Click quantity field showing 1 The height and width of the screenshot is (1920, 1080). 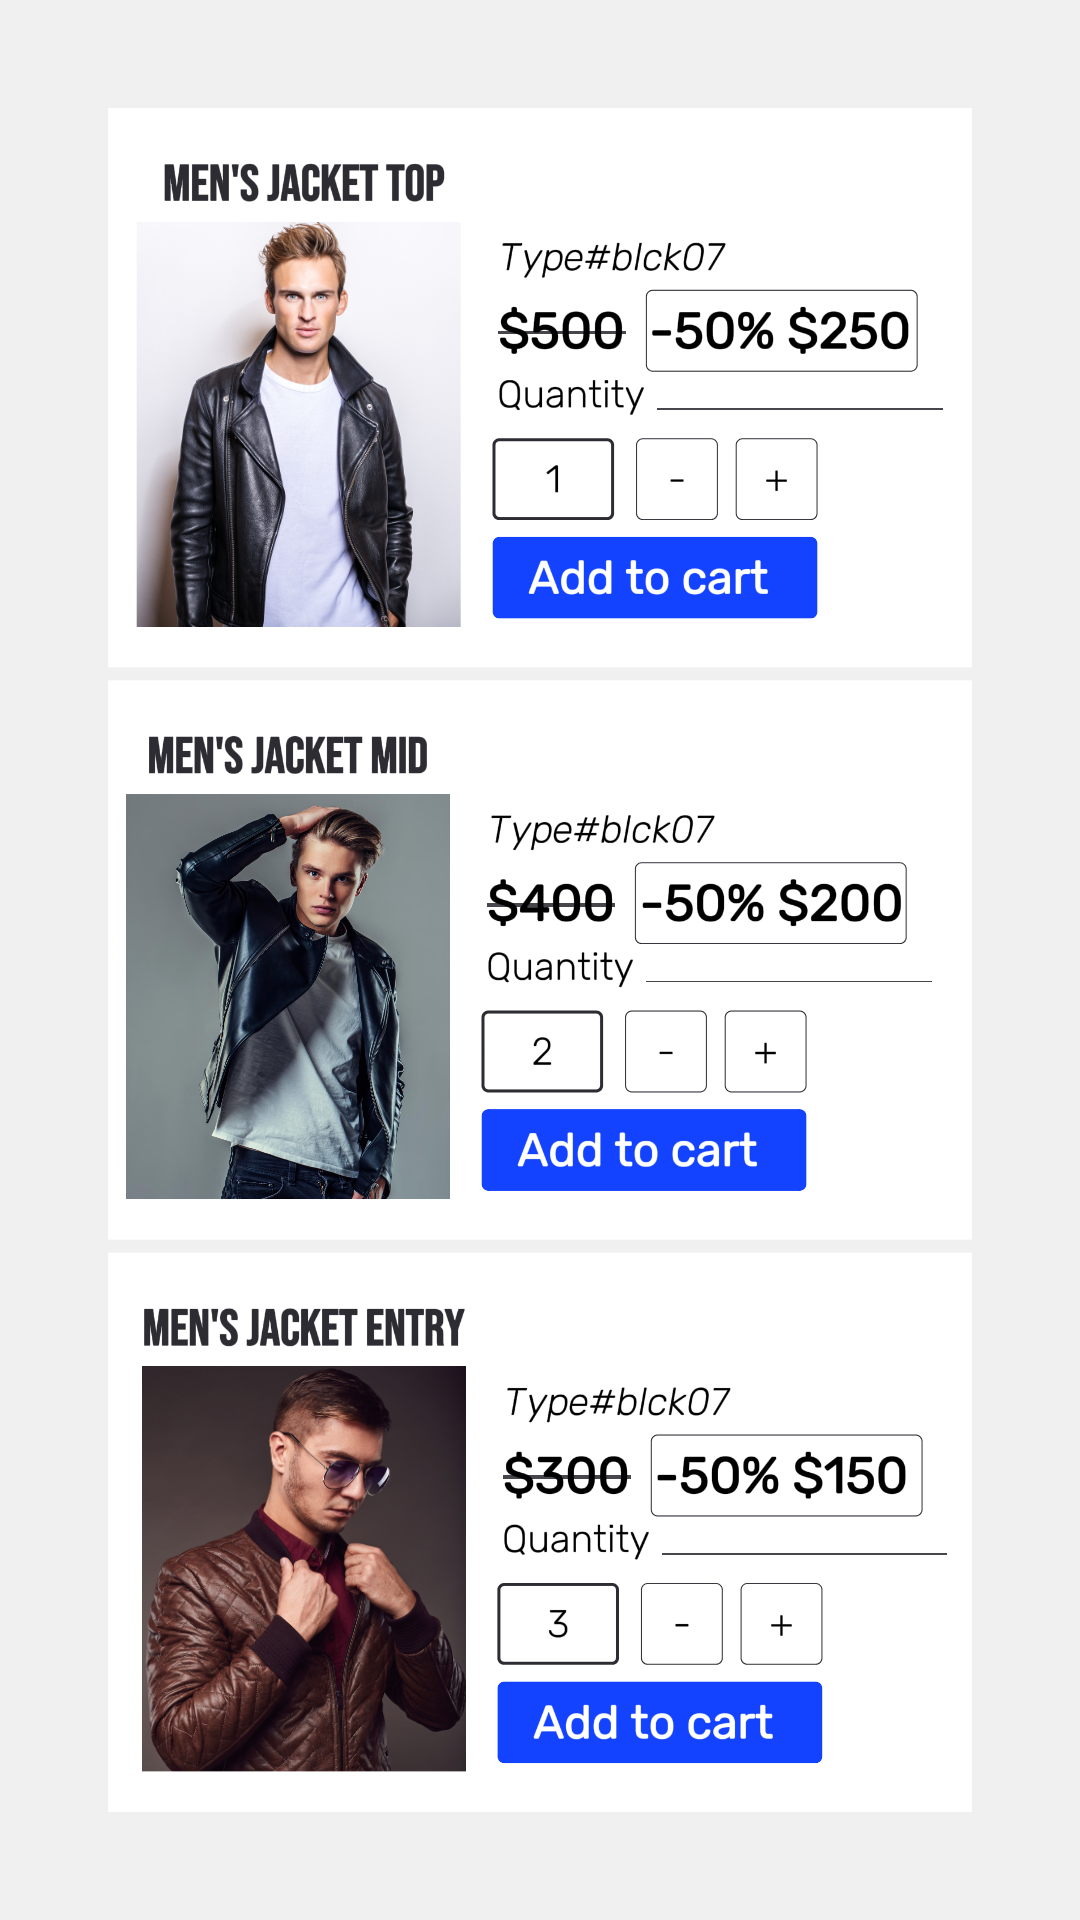553,479
